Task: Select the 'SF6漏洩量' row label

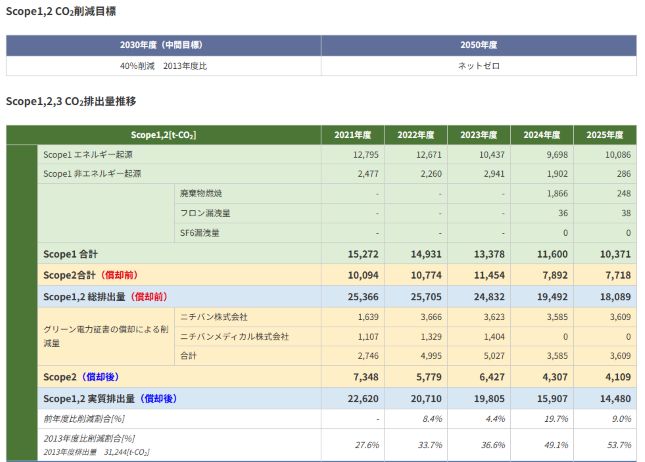Action: (200, 233)
